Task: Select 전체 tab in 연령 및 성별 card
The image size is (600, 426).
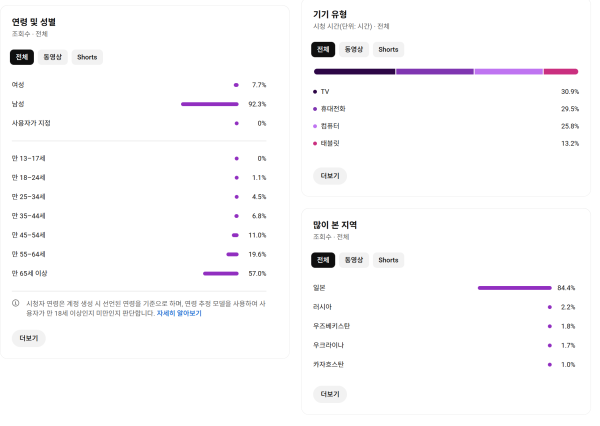Action: 22,57
